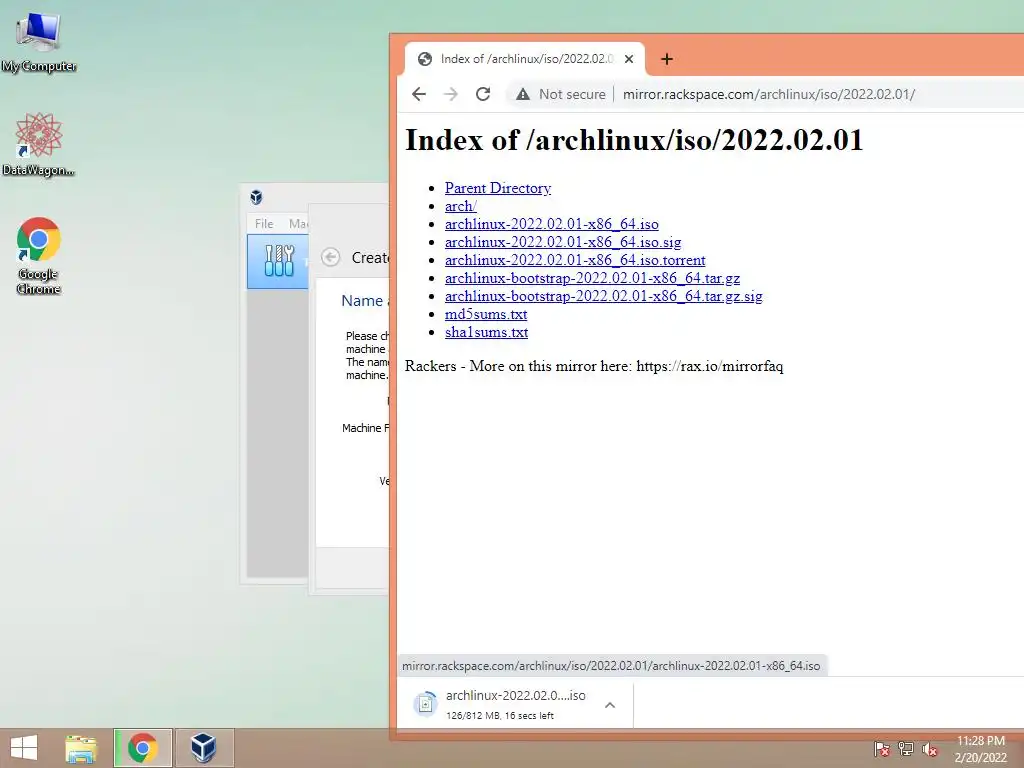Click the Index of /archlinux/iso/2022.02.01 heading
This screenshot has width=1024, height=768.
coord(634,140)
